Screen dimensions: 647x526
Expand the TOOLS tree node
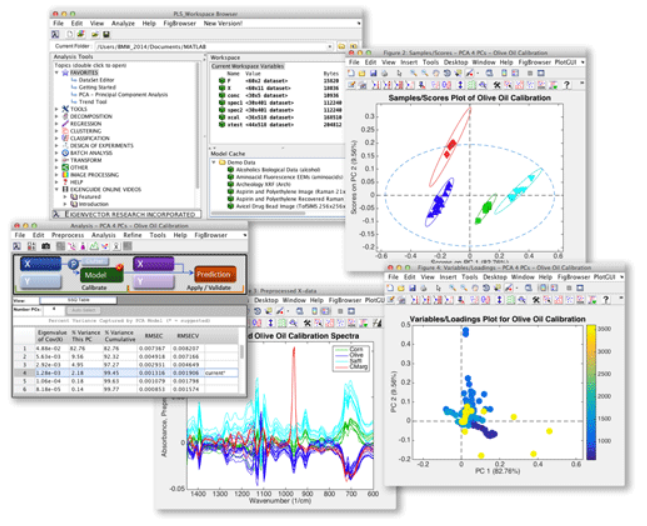pos(57,109)
